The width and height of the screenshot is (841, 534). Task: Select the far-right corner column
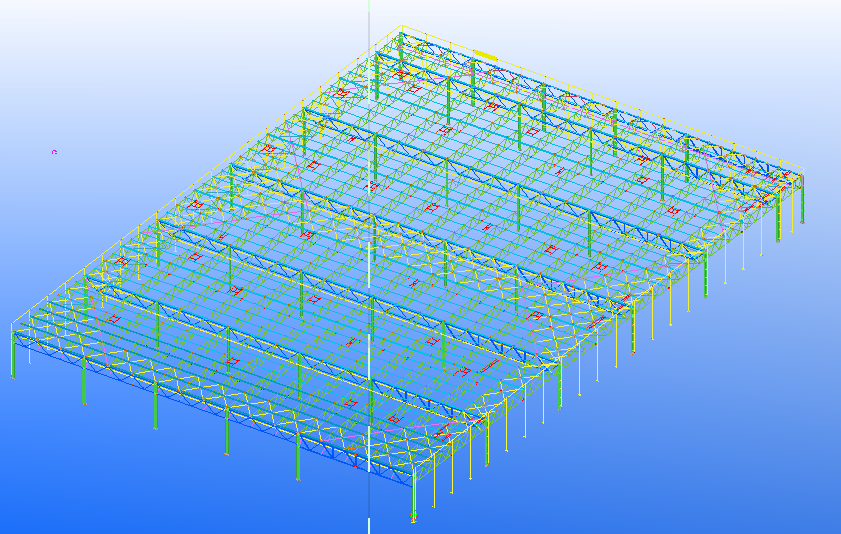tap(801, 200)
